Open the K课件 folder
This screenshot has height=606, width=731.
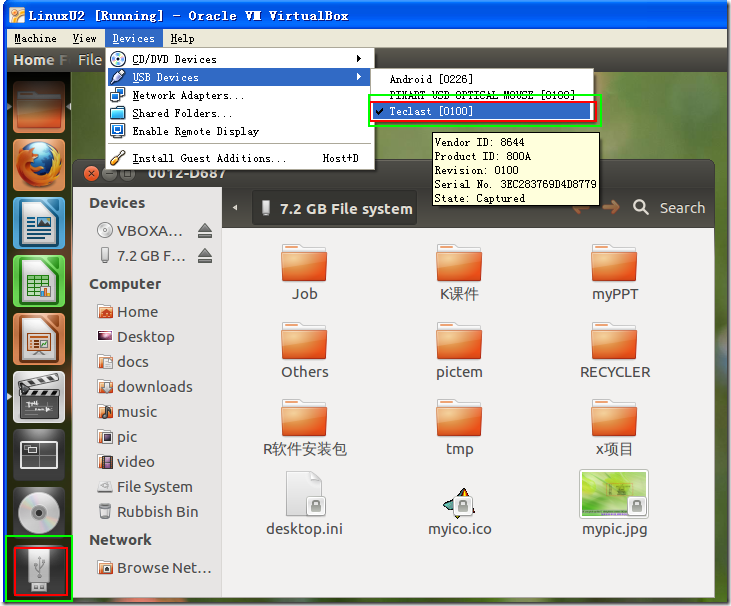pos(459,273)
